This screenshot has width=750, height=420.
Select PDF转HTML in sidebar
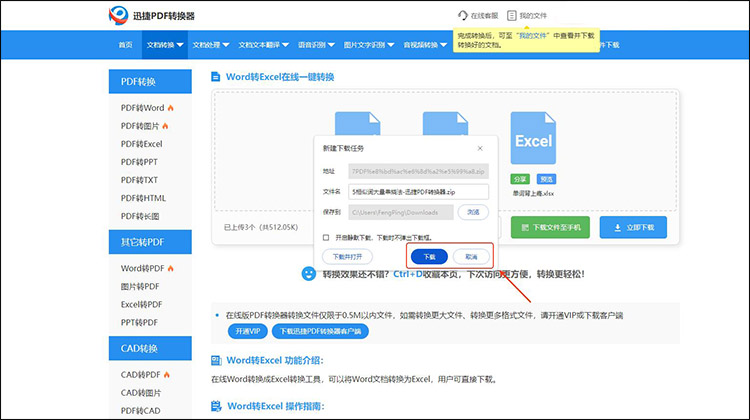point(143,198)
